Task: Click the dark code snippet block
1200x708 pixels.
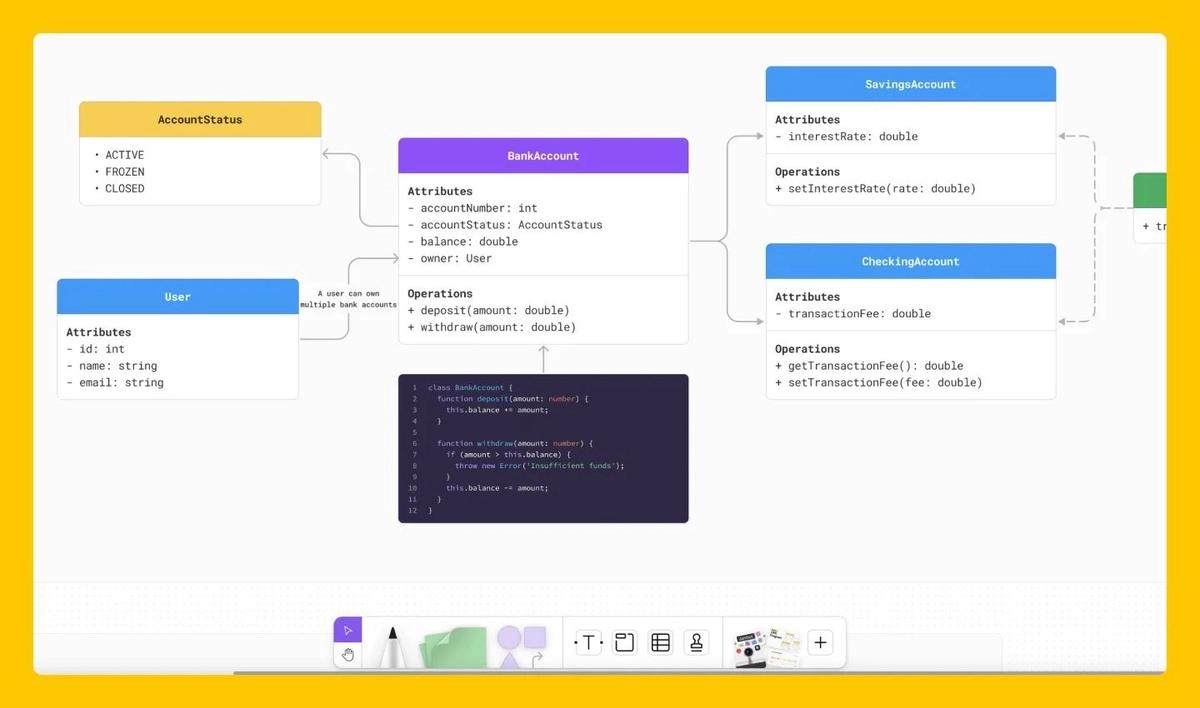Action: coord(543,447)
